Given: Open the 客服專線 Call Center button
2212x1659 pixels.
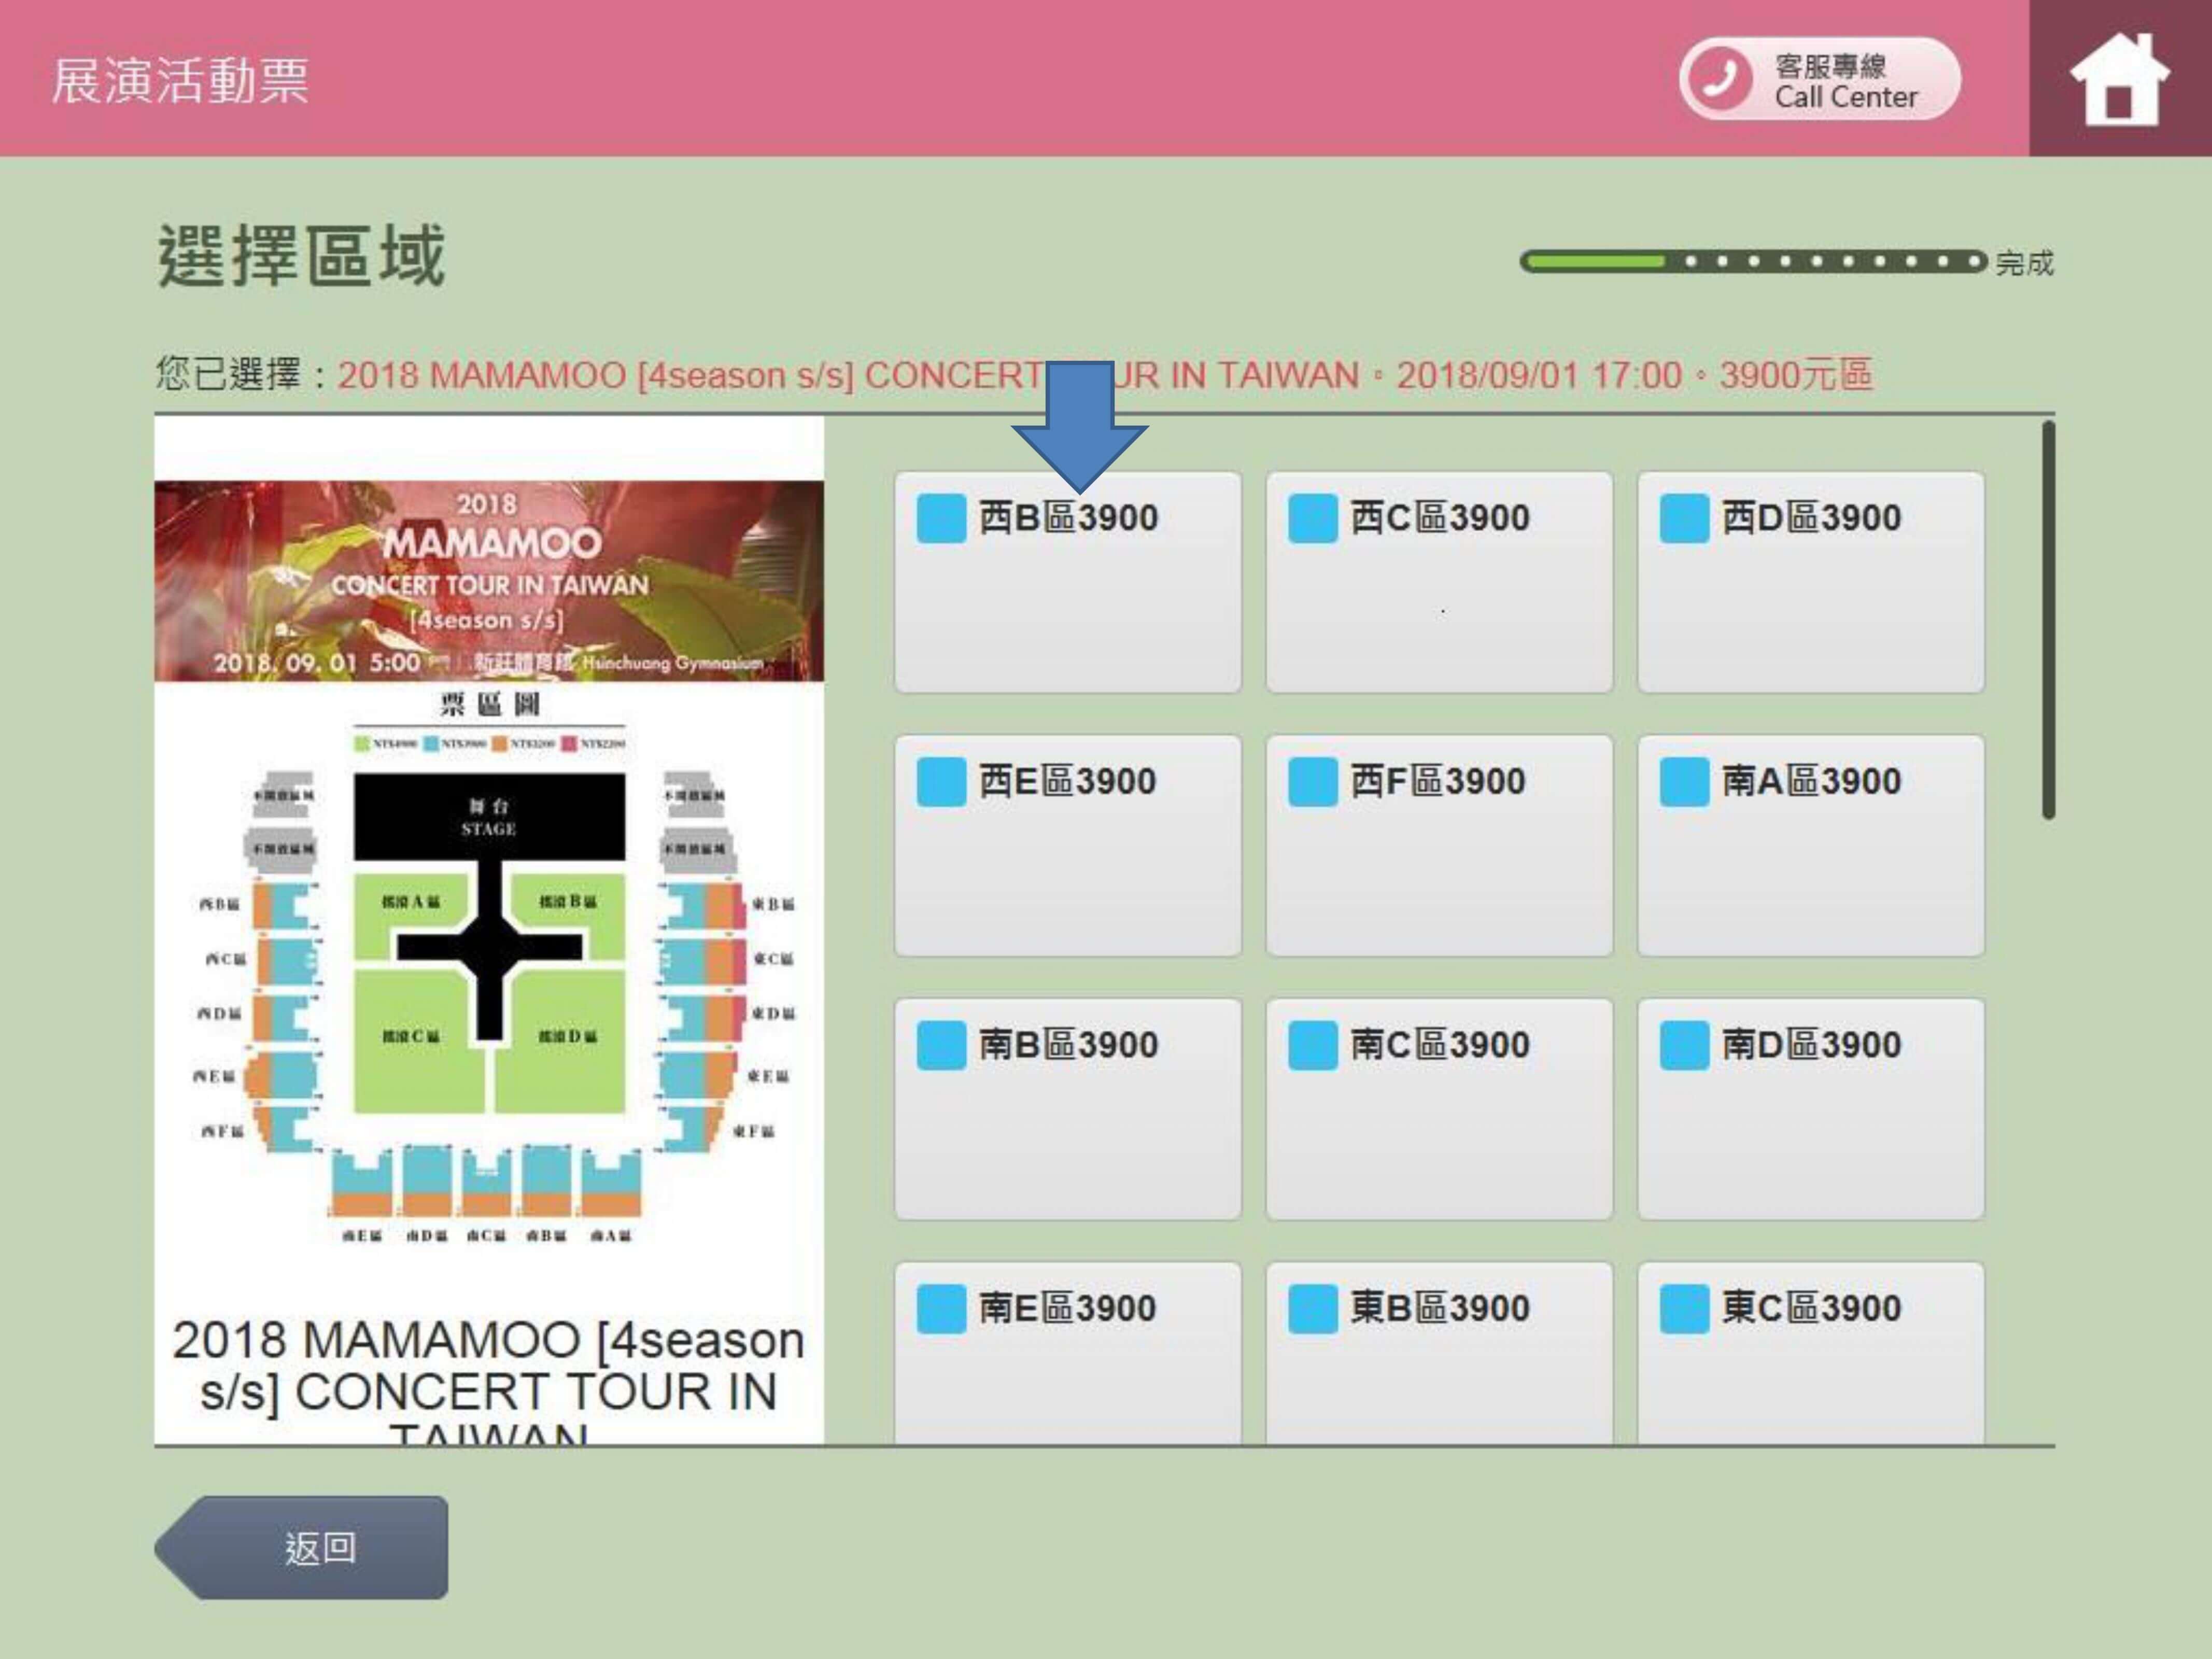Looking at the screenshot, I should [x=1819, y=79].
